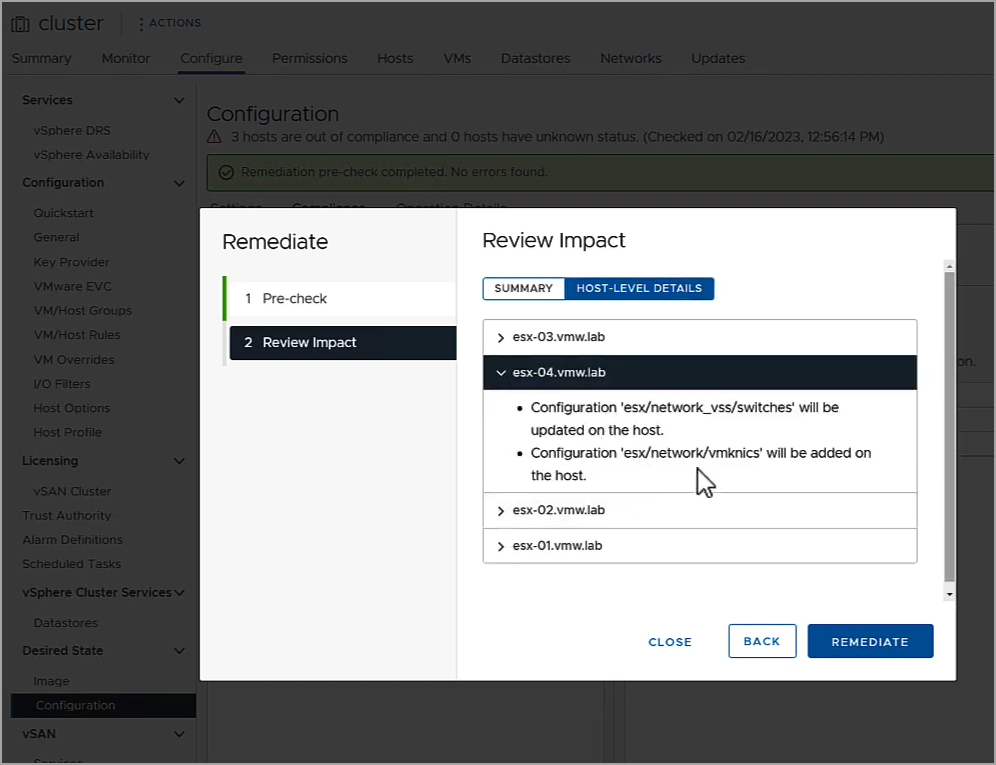
Task: Click the Back button
Action: point(762,641)
